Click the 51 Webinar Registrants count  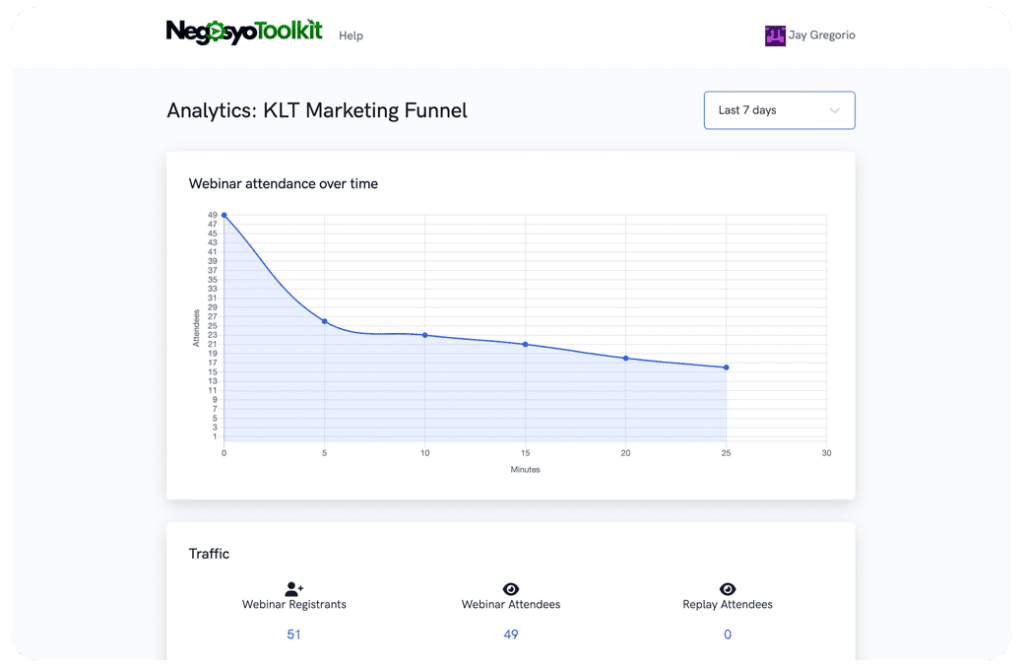click(293, 634)
